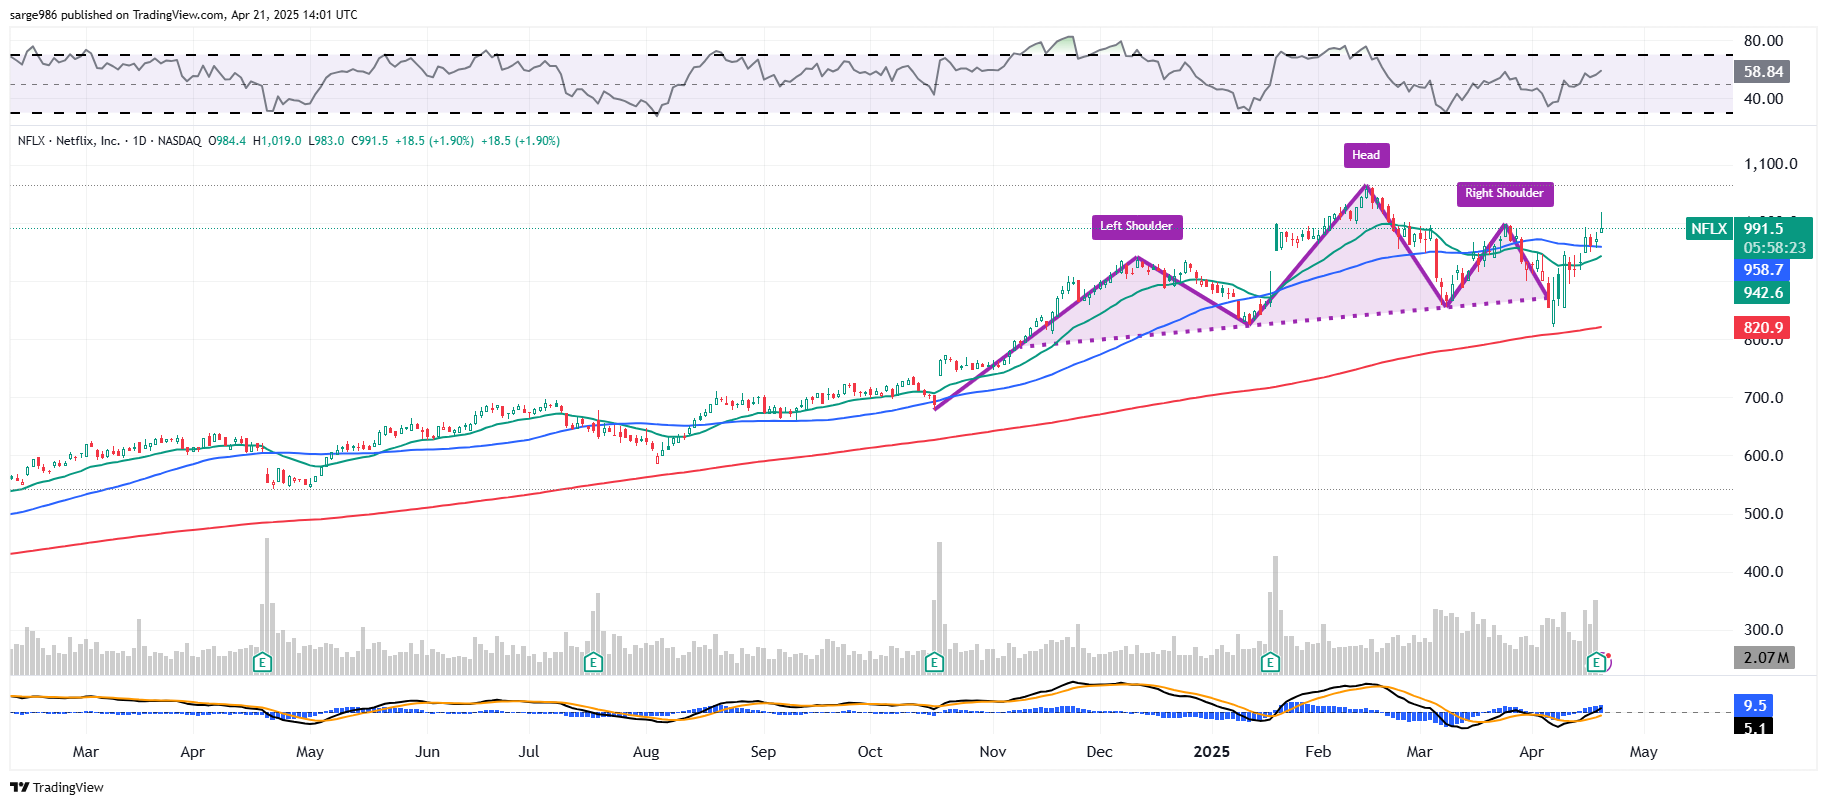
Task: Click the January 2025 earnings E icon
Action: [1270, 662]
